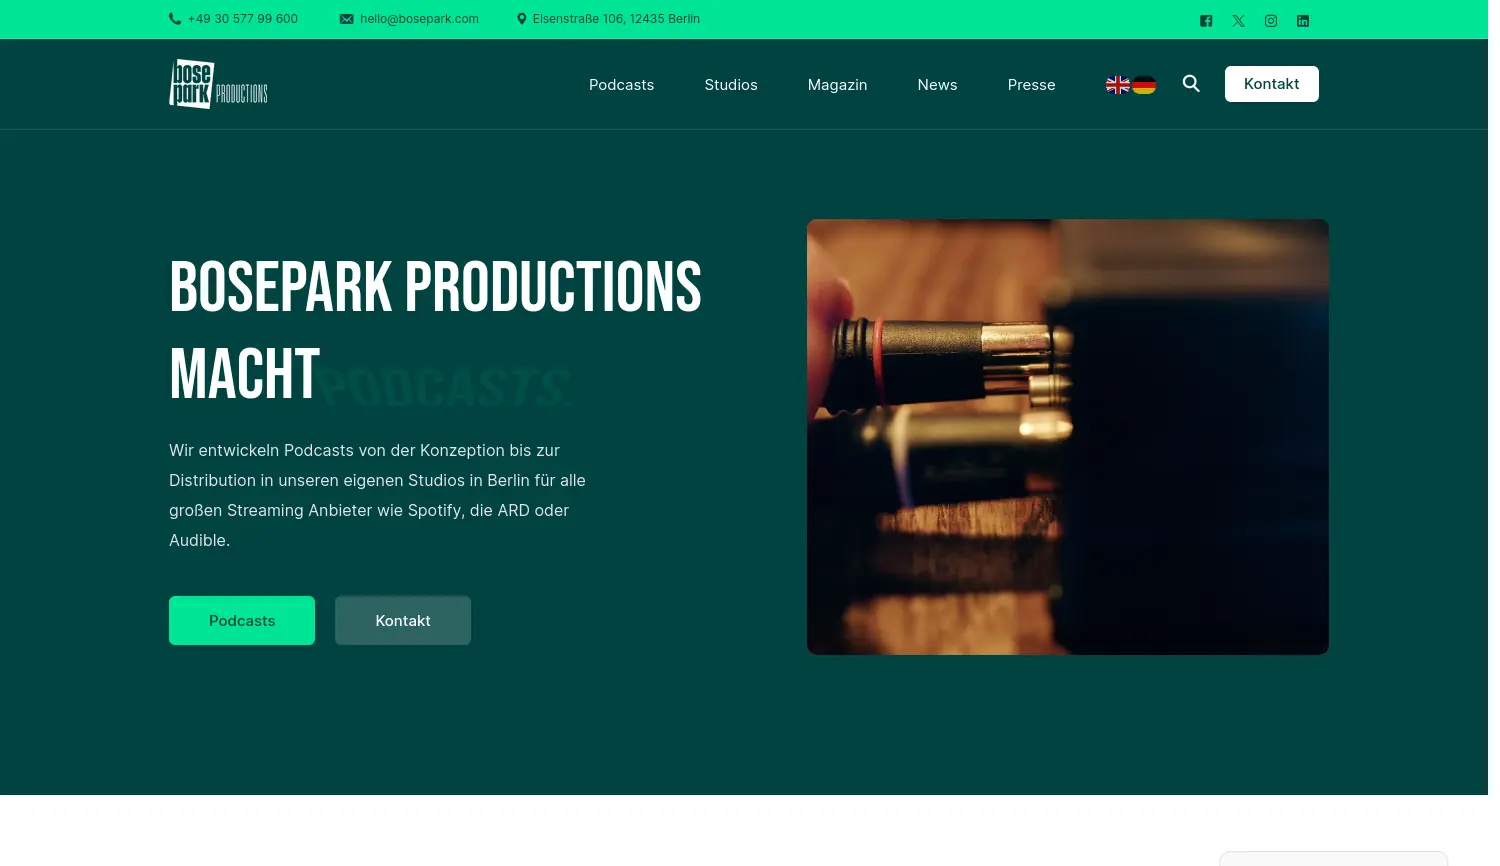Click the email envelope icon
1500x866 pixels.
pos(347,18)
